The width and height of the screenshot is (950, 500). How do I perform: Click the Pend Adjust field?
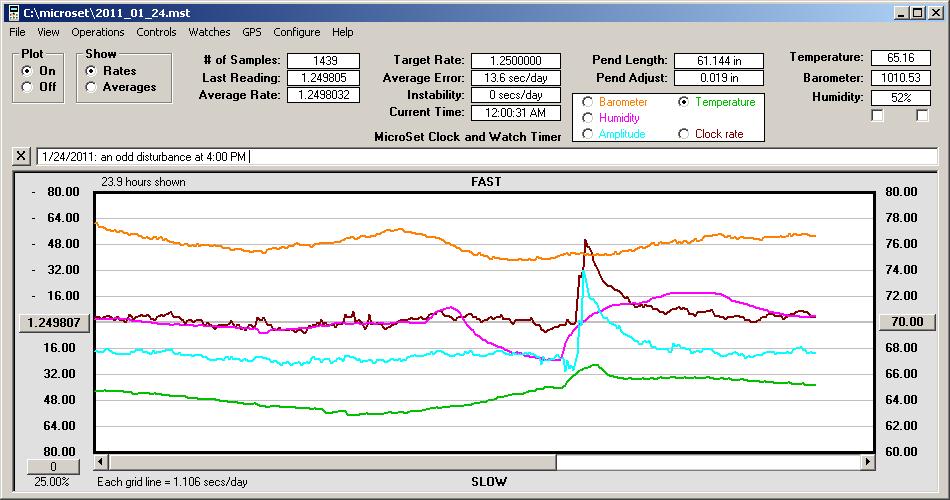(719, 78)
